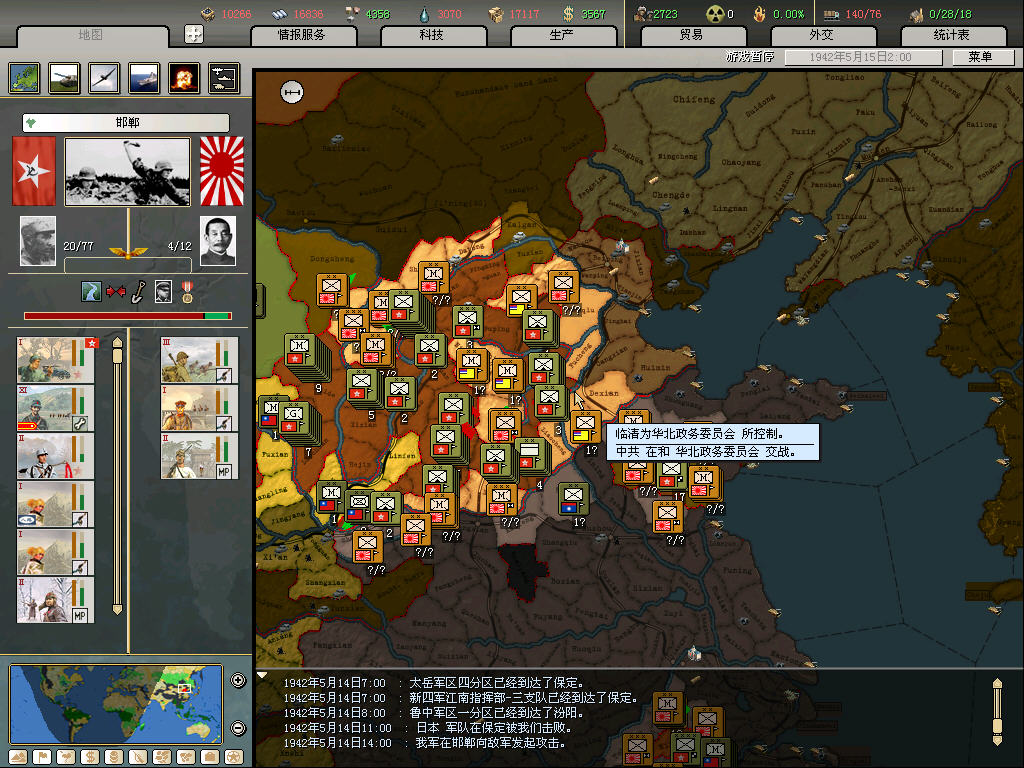Click the message log scrollbar track
The width and height of the screenshot is (1024, 768).
tap(997, 712)
